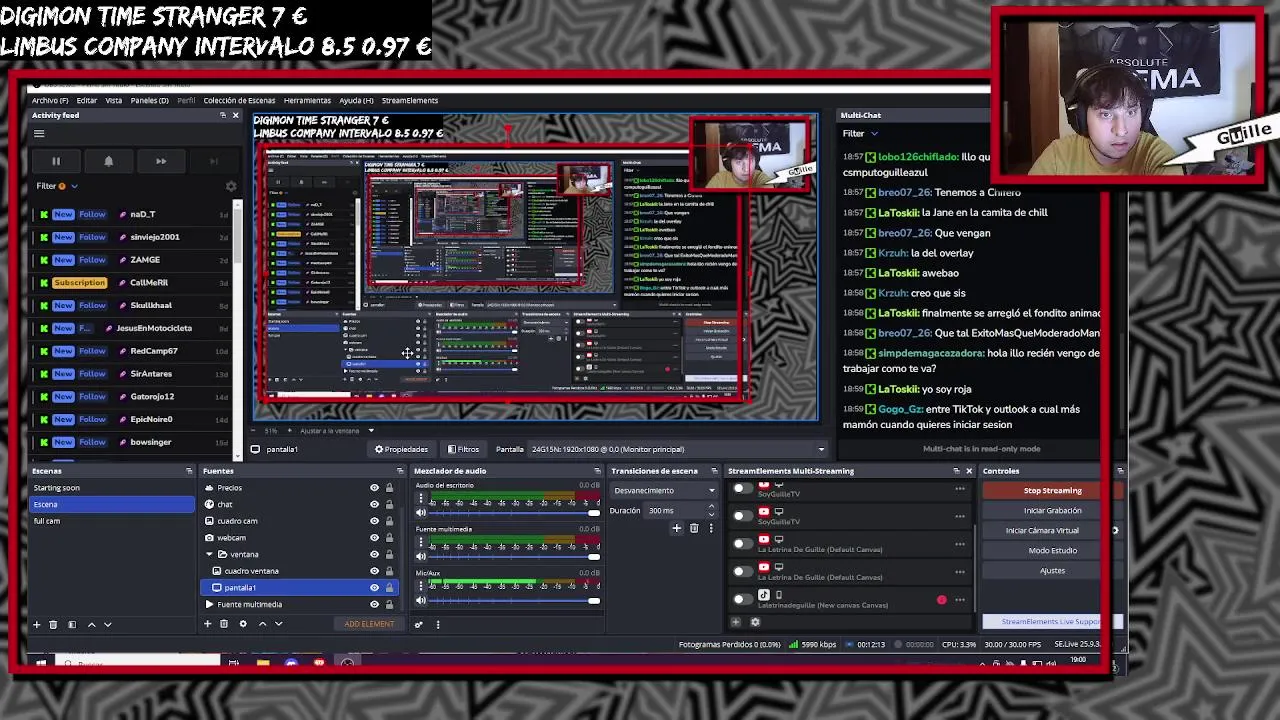1280x720 pixels.
Task: Move source down in Fuentes toolbar
Action: click(x=279, y=624)
